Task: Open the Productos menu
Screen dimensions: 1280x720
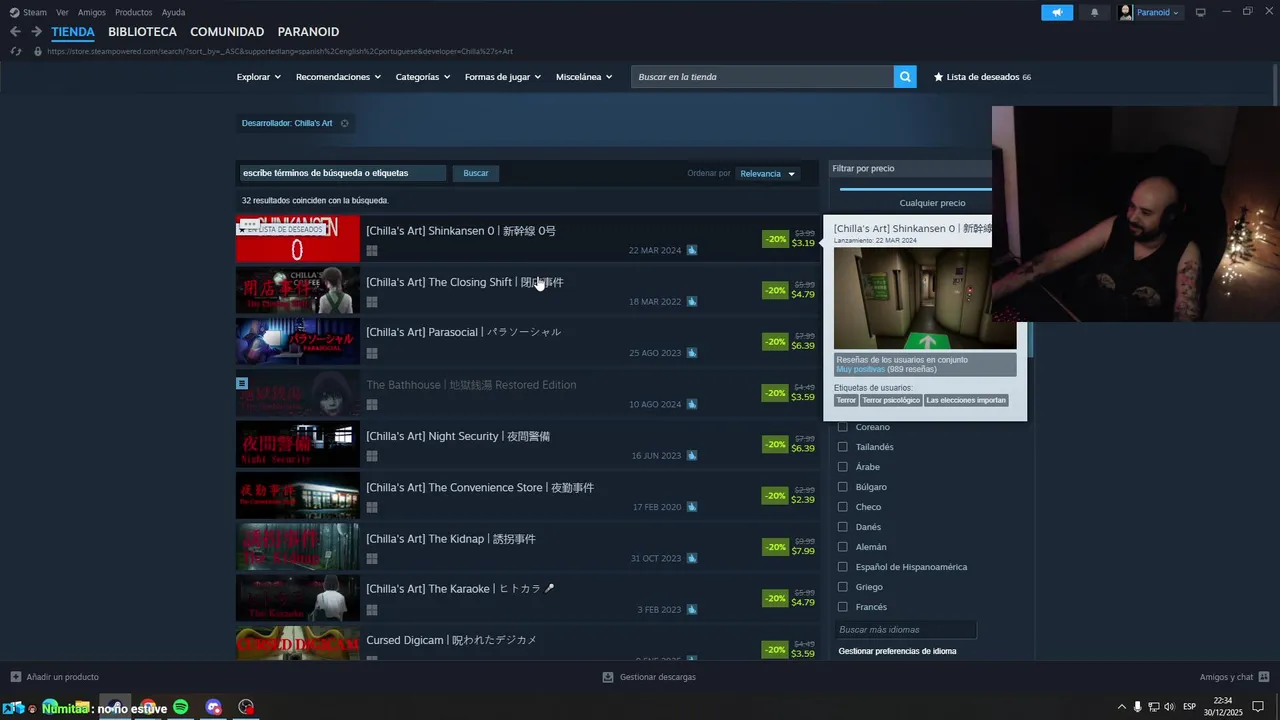Action: 134,12
